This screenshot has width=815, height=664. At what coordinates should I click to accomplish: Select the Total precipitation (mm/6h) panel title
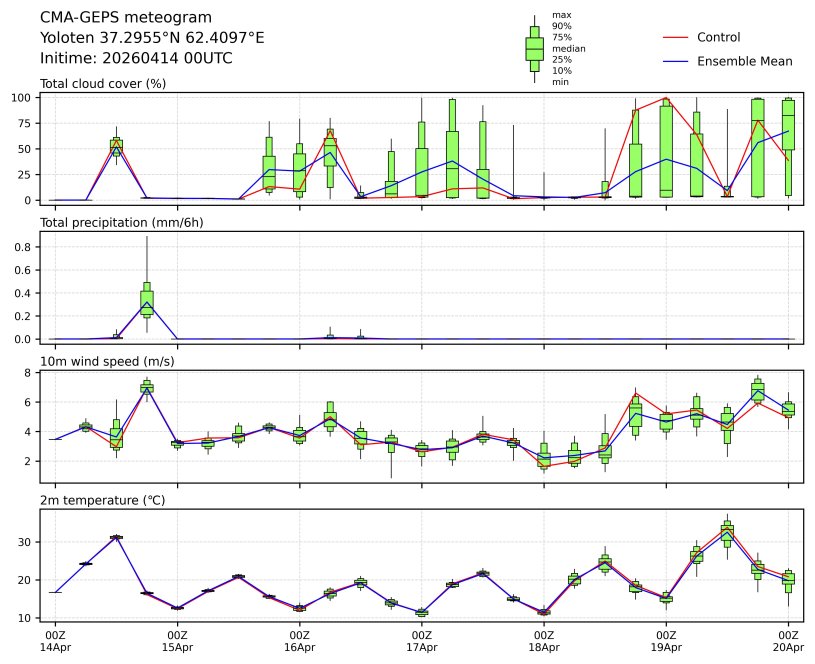click(x=121, y=222)
